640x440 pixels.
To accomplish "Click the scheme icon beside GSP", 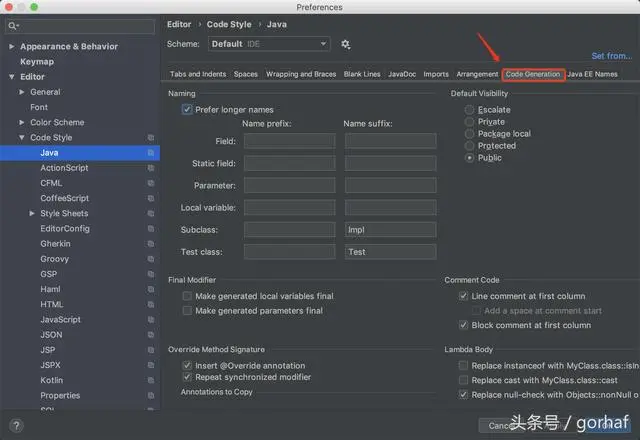I will (151, 274).
